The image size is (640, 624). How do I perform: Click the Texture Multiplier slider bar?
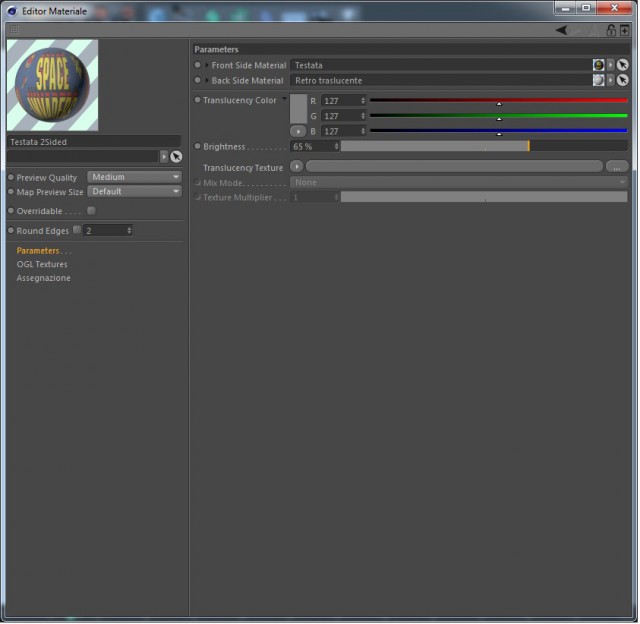point(484,198)
